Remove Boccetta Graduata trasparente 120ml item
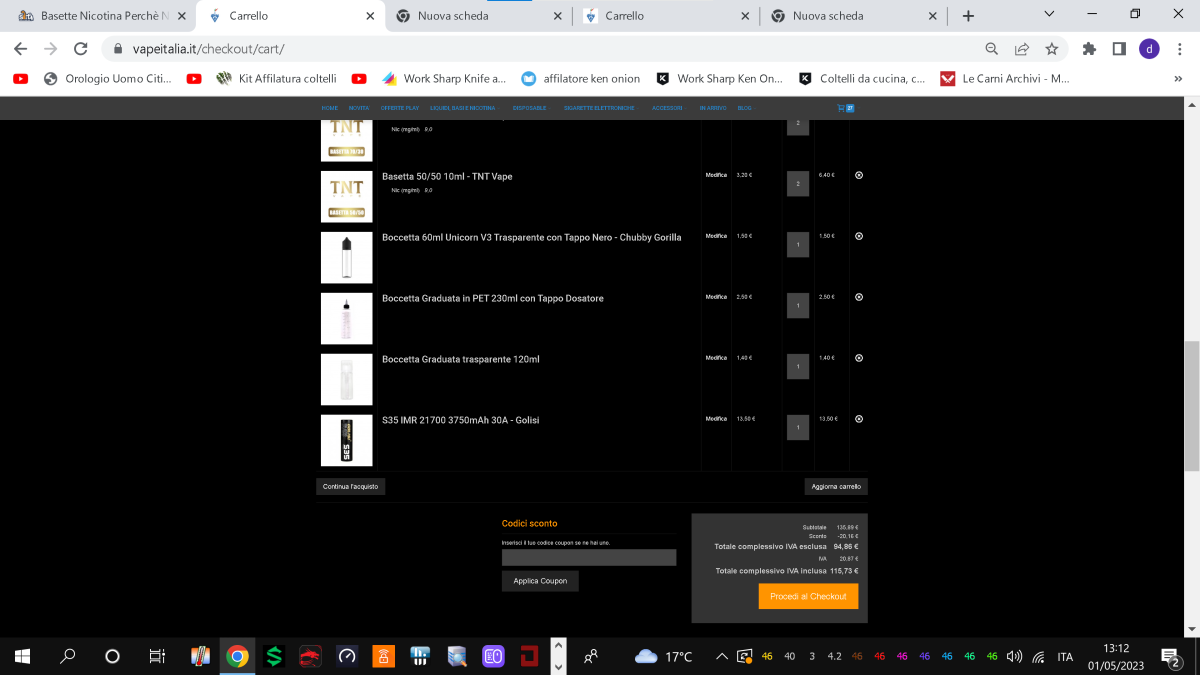The height and width of the screenshot is (675, 1200). [859, 358]
